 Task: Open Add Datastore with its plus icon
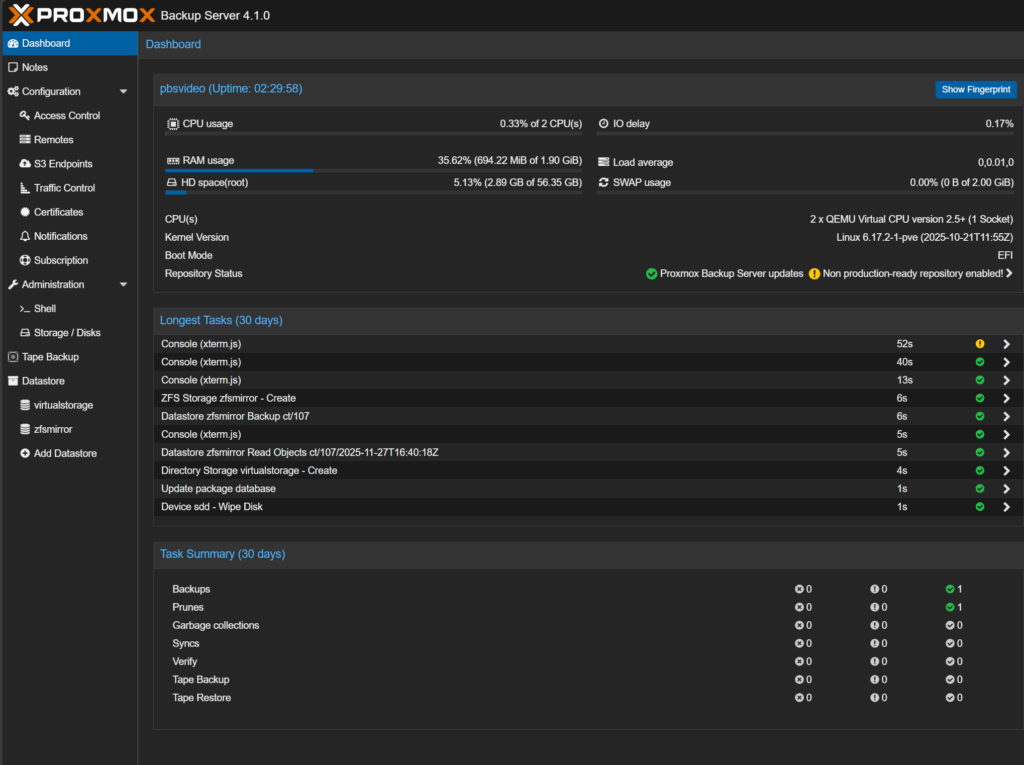[x=23, y=453]
